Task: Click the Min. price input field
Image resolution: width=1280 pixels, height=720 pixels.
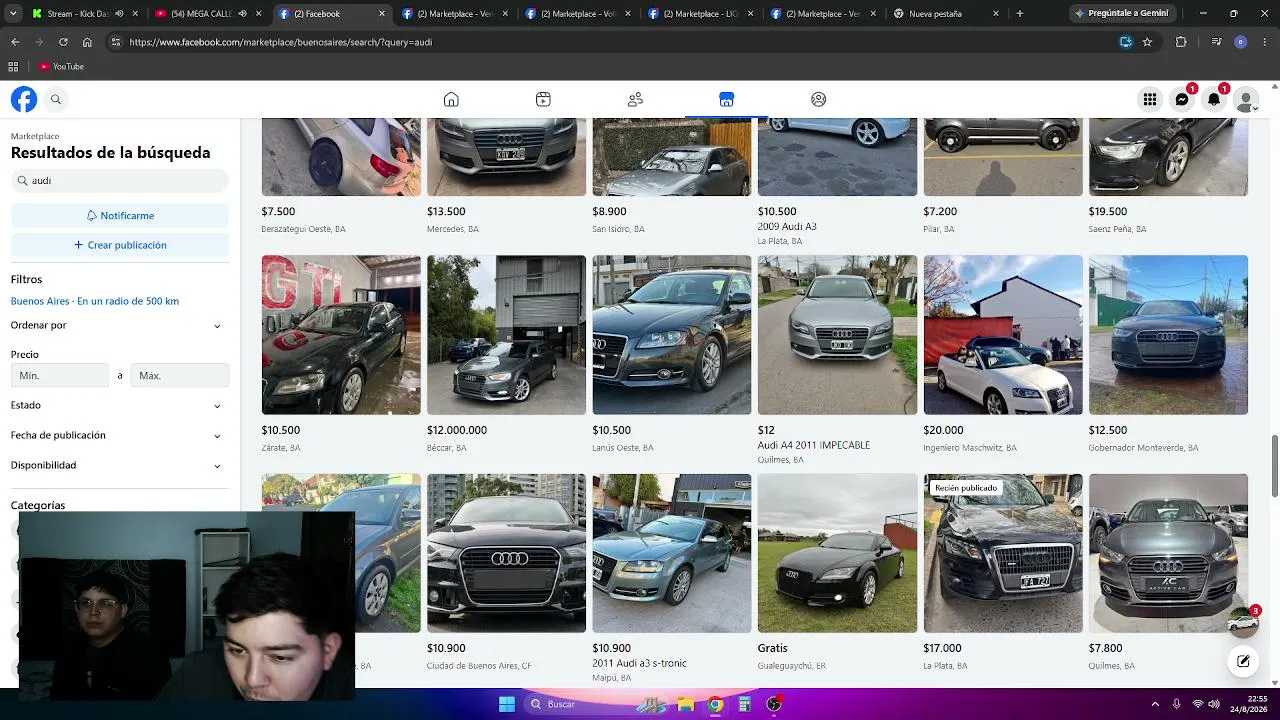Action: 60,375
